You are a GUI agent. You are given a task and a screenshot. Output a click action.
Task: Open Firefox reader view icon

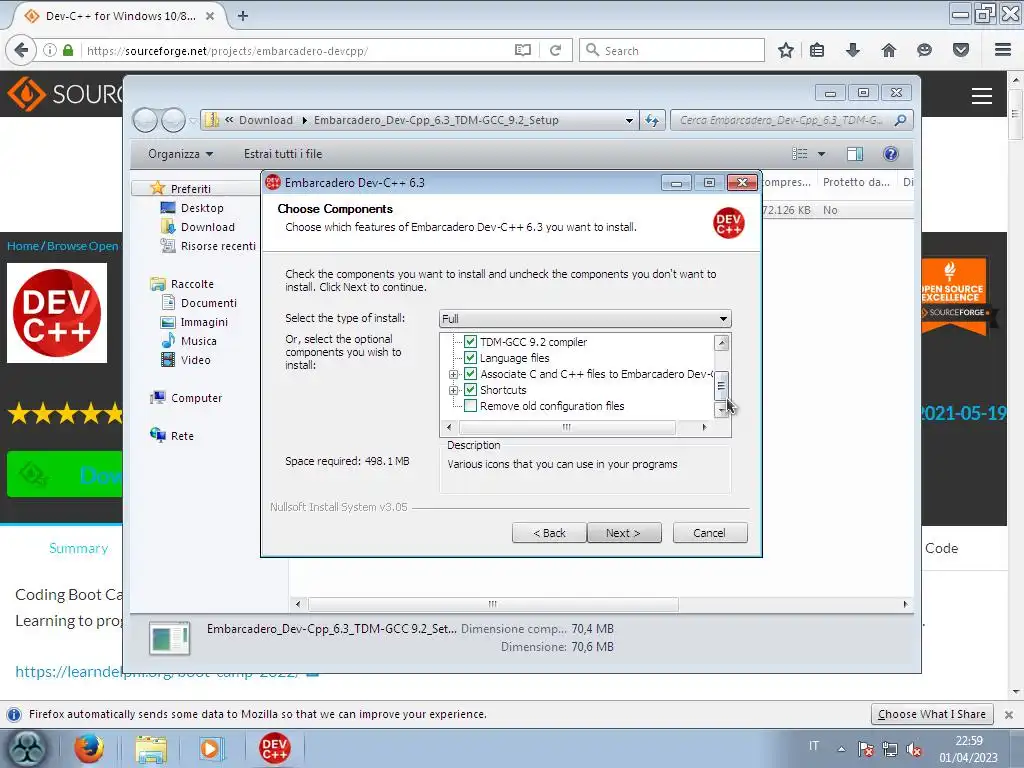tap(522, 50)
